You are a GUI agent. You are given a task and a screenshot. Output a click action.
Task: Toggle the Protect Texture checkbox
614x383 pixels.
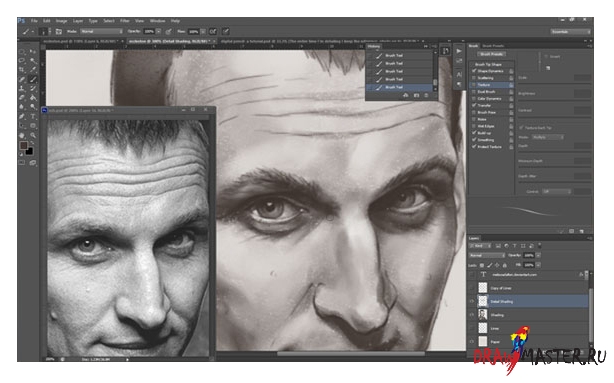(474, 146)
